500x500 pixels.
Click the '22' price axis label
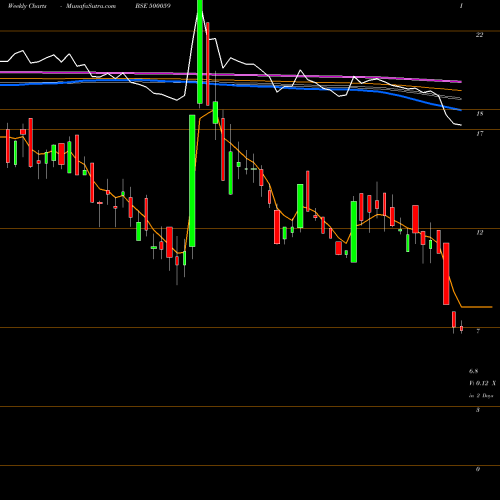coord(479,35)
